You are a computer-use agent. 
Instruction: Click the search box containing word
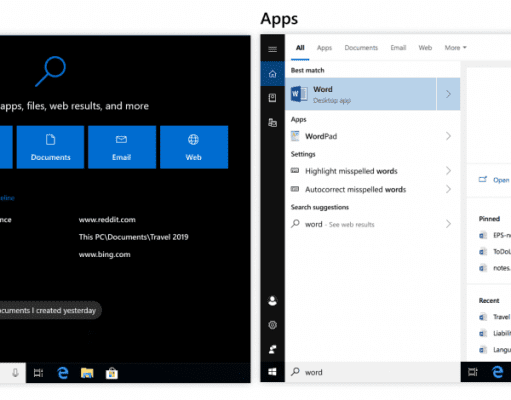pos(373,372)
